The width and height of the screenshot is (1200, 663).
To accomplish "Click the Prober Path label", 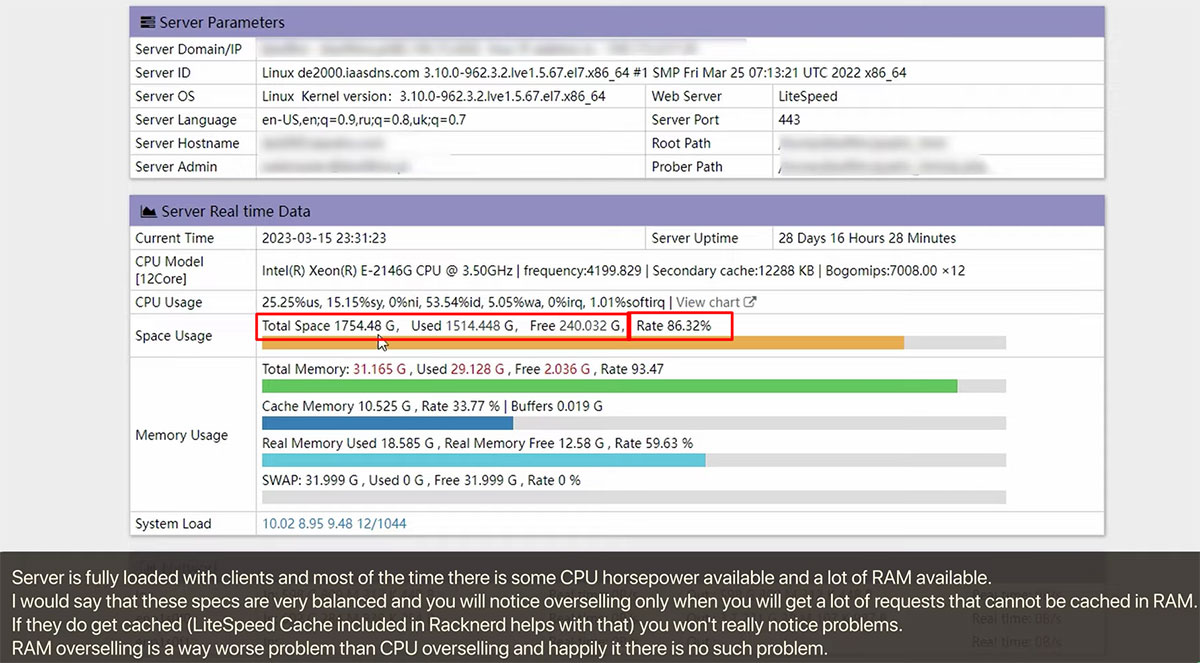I will click(x=687, y=167).
